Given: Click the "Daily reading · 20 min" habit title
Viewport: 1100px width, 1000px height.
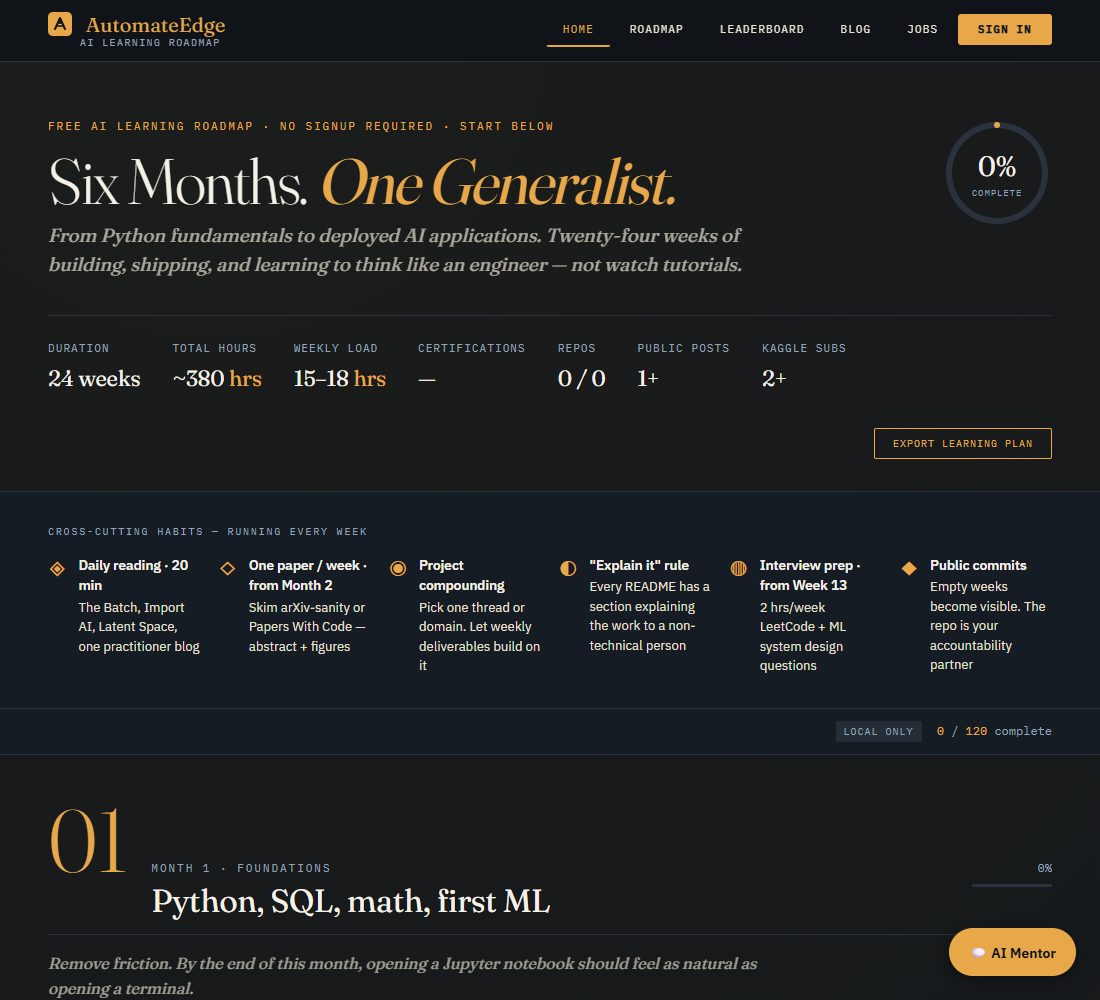Looking at the screenshot, I should tap(133, 575).
